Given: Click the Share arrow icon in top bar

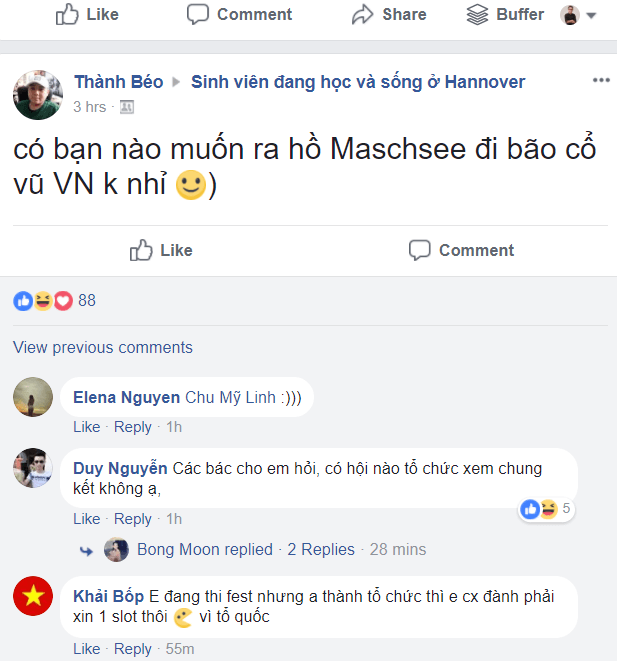Looking at the screenshot, I should tap(362, 15).
